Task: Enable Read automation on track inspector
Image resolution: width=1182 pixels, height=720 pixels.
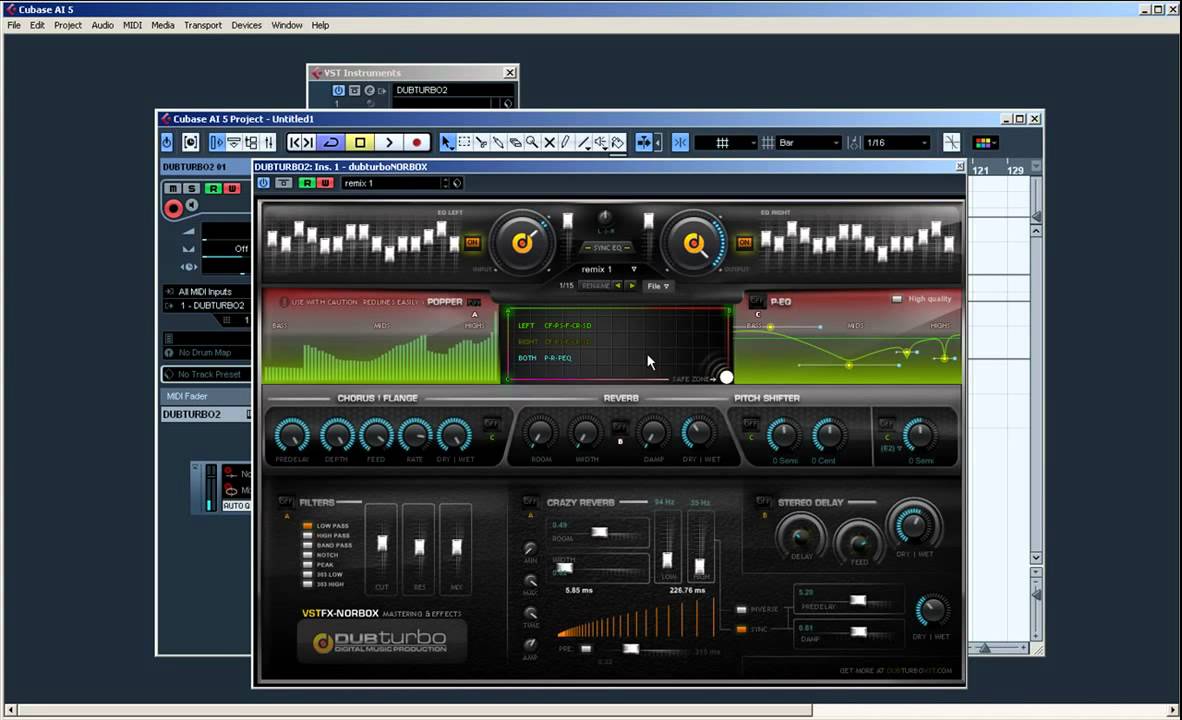Action: [x=213, y=188]
